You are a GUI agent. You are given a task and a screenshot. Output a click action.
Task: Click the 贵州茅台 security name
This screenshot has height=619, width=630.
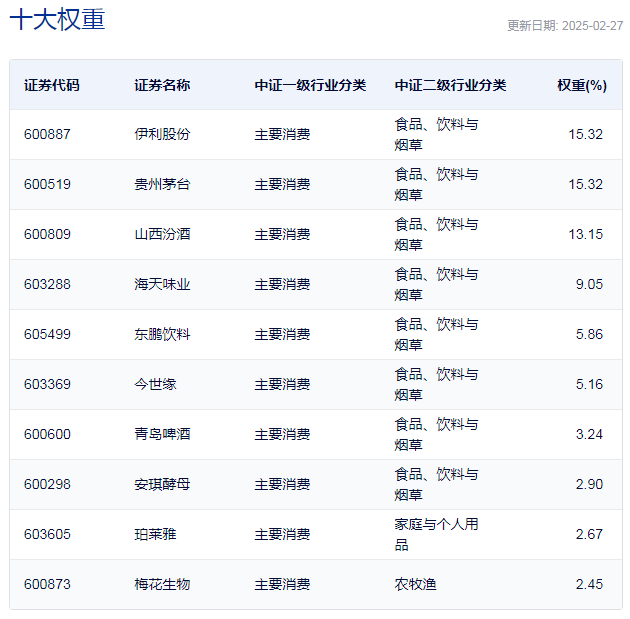tap(162, 184)
